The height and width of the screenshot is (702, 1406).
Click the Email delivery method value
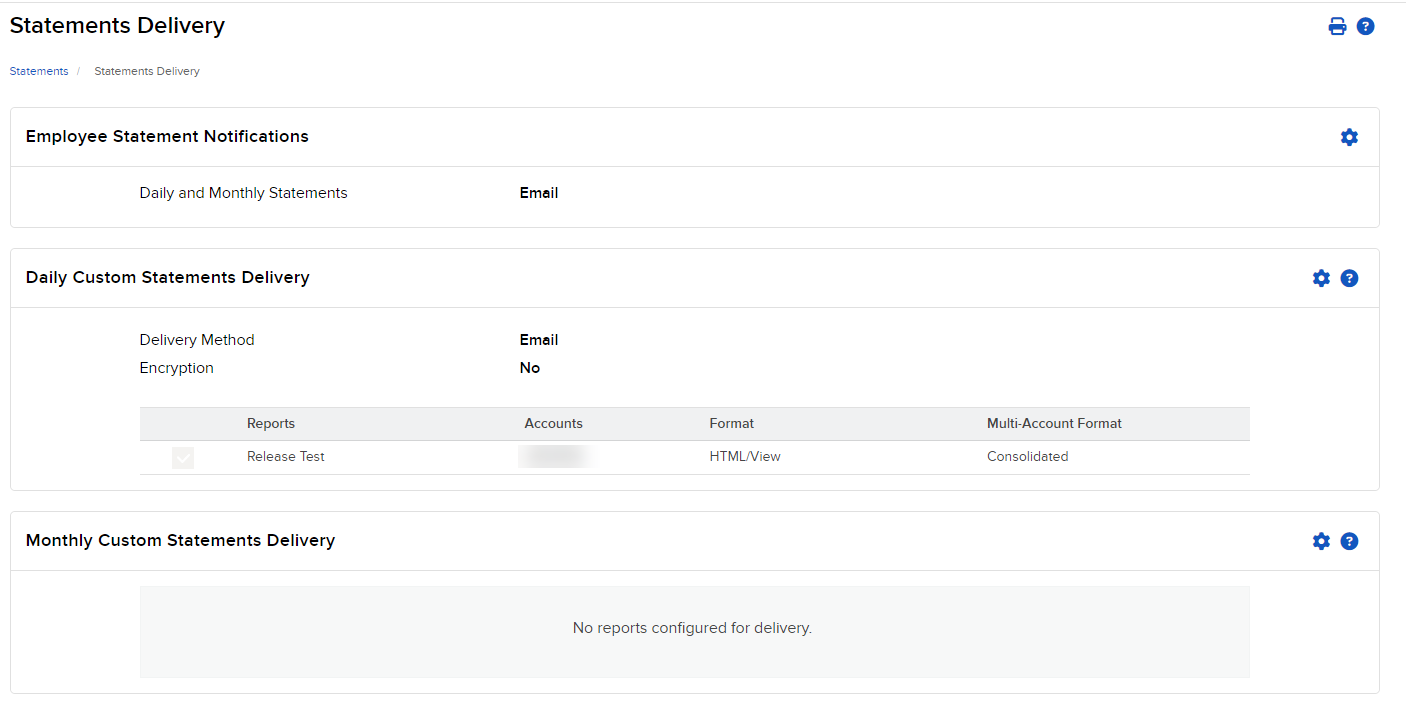[539, 339]
